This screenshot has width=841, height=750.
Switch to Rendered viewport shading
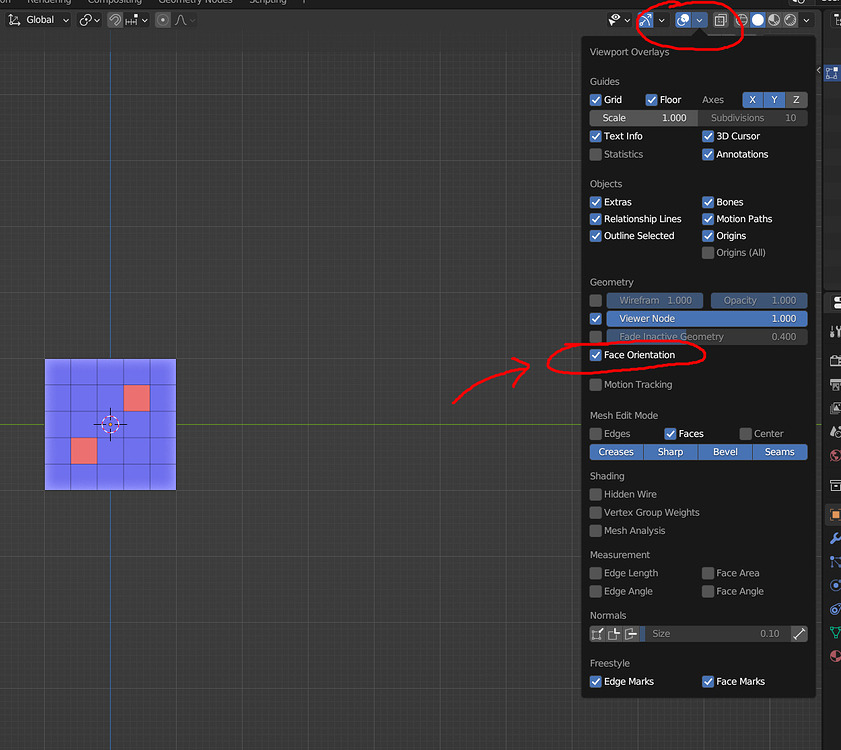[791, 19]
